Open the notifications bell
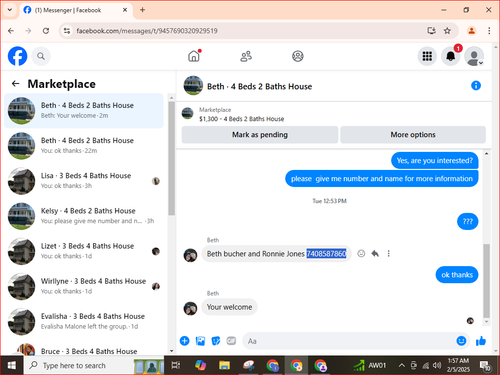 point(450,56)
